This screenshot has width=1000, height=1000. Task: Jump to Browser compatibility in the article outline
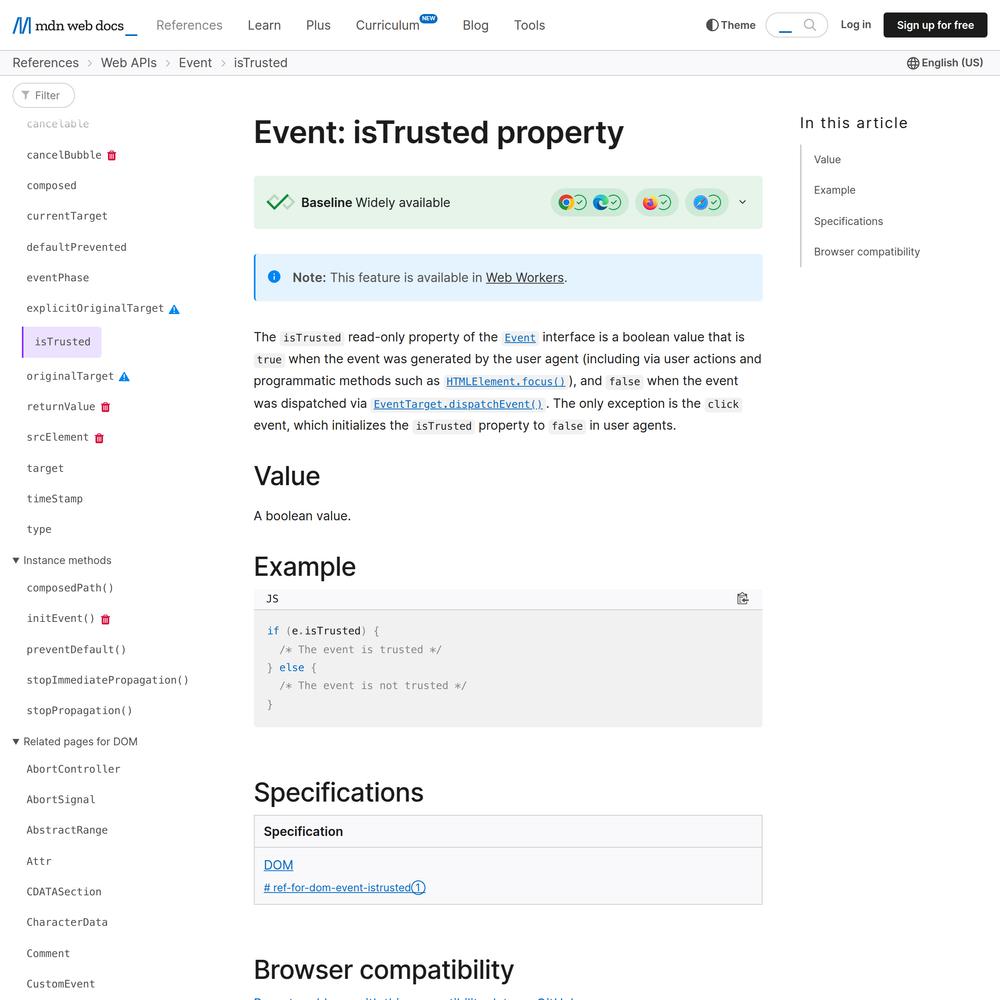867,252
